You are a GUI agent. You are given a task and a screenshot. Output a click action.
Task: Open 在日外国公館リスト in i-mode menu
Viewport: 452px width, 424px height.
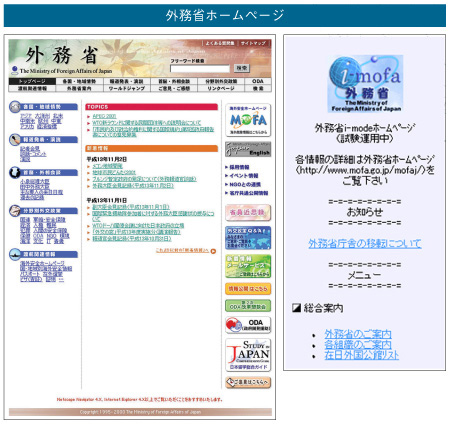coord(362,355)
